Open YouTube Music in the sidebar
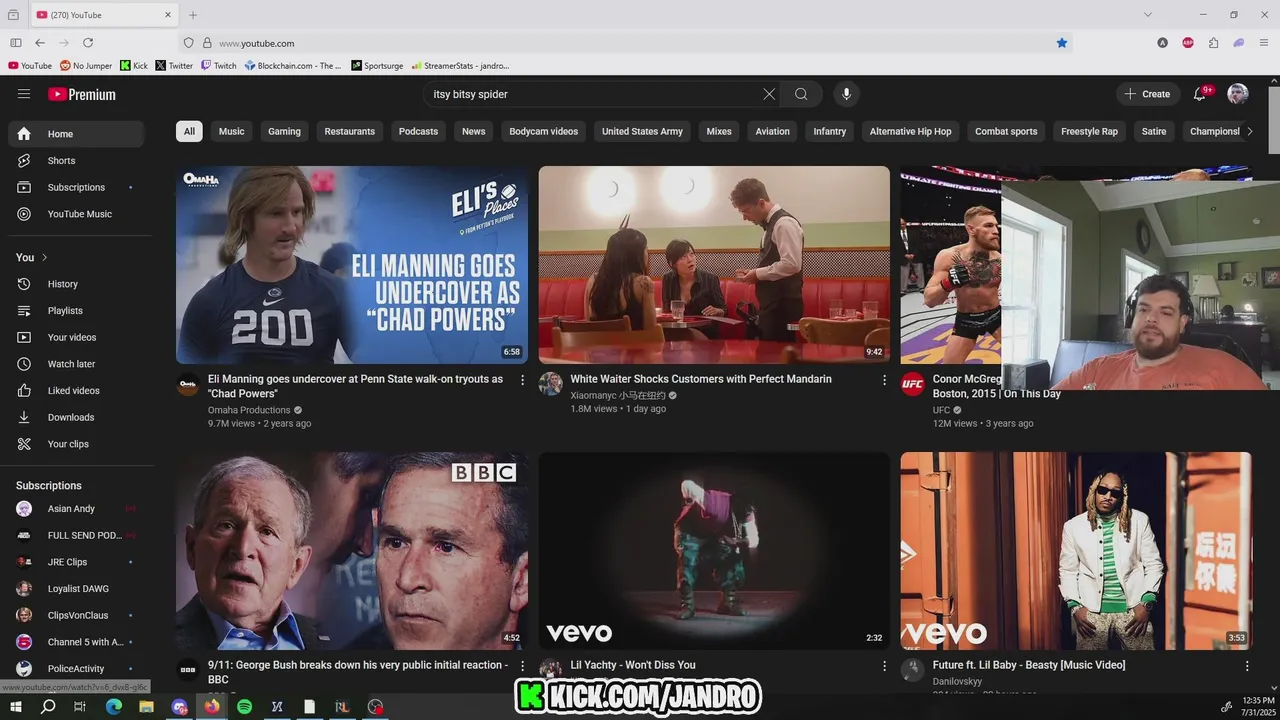Screen dimensions: 1280x720 point(76,214)
